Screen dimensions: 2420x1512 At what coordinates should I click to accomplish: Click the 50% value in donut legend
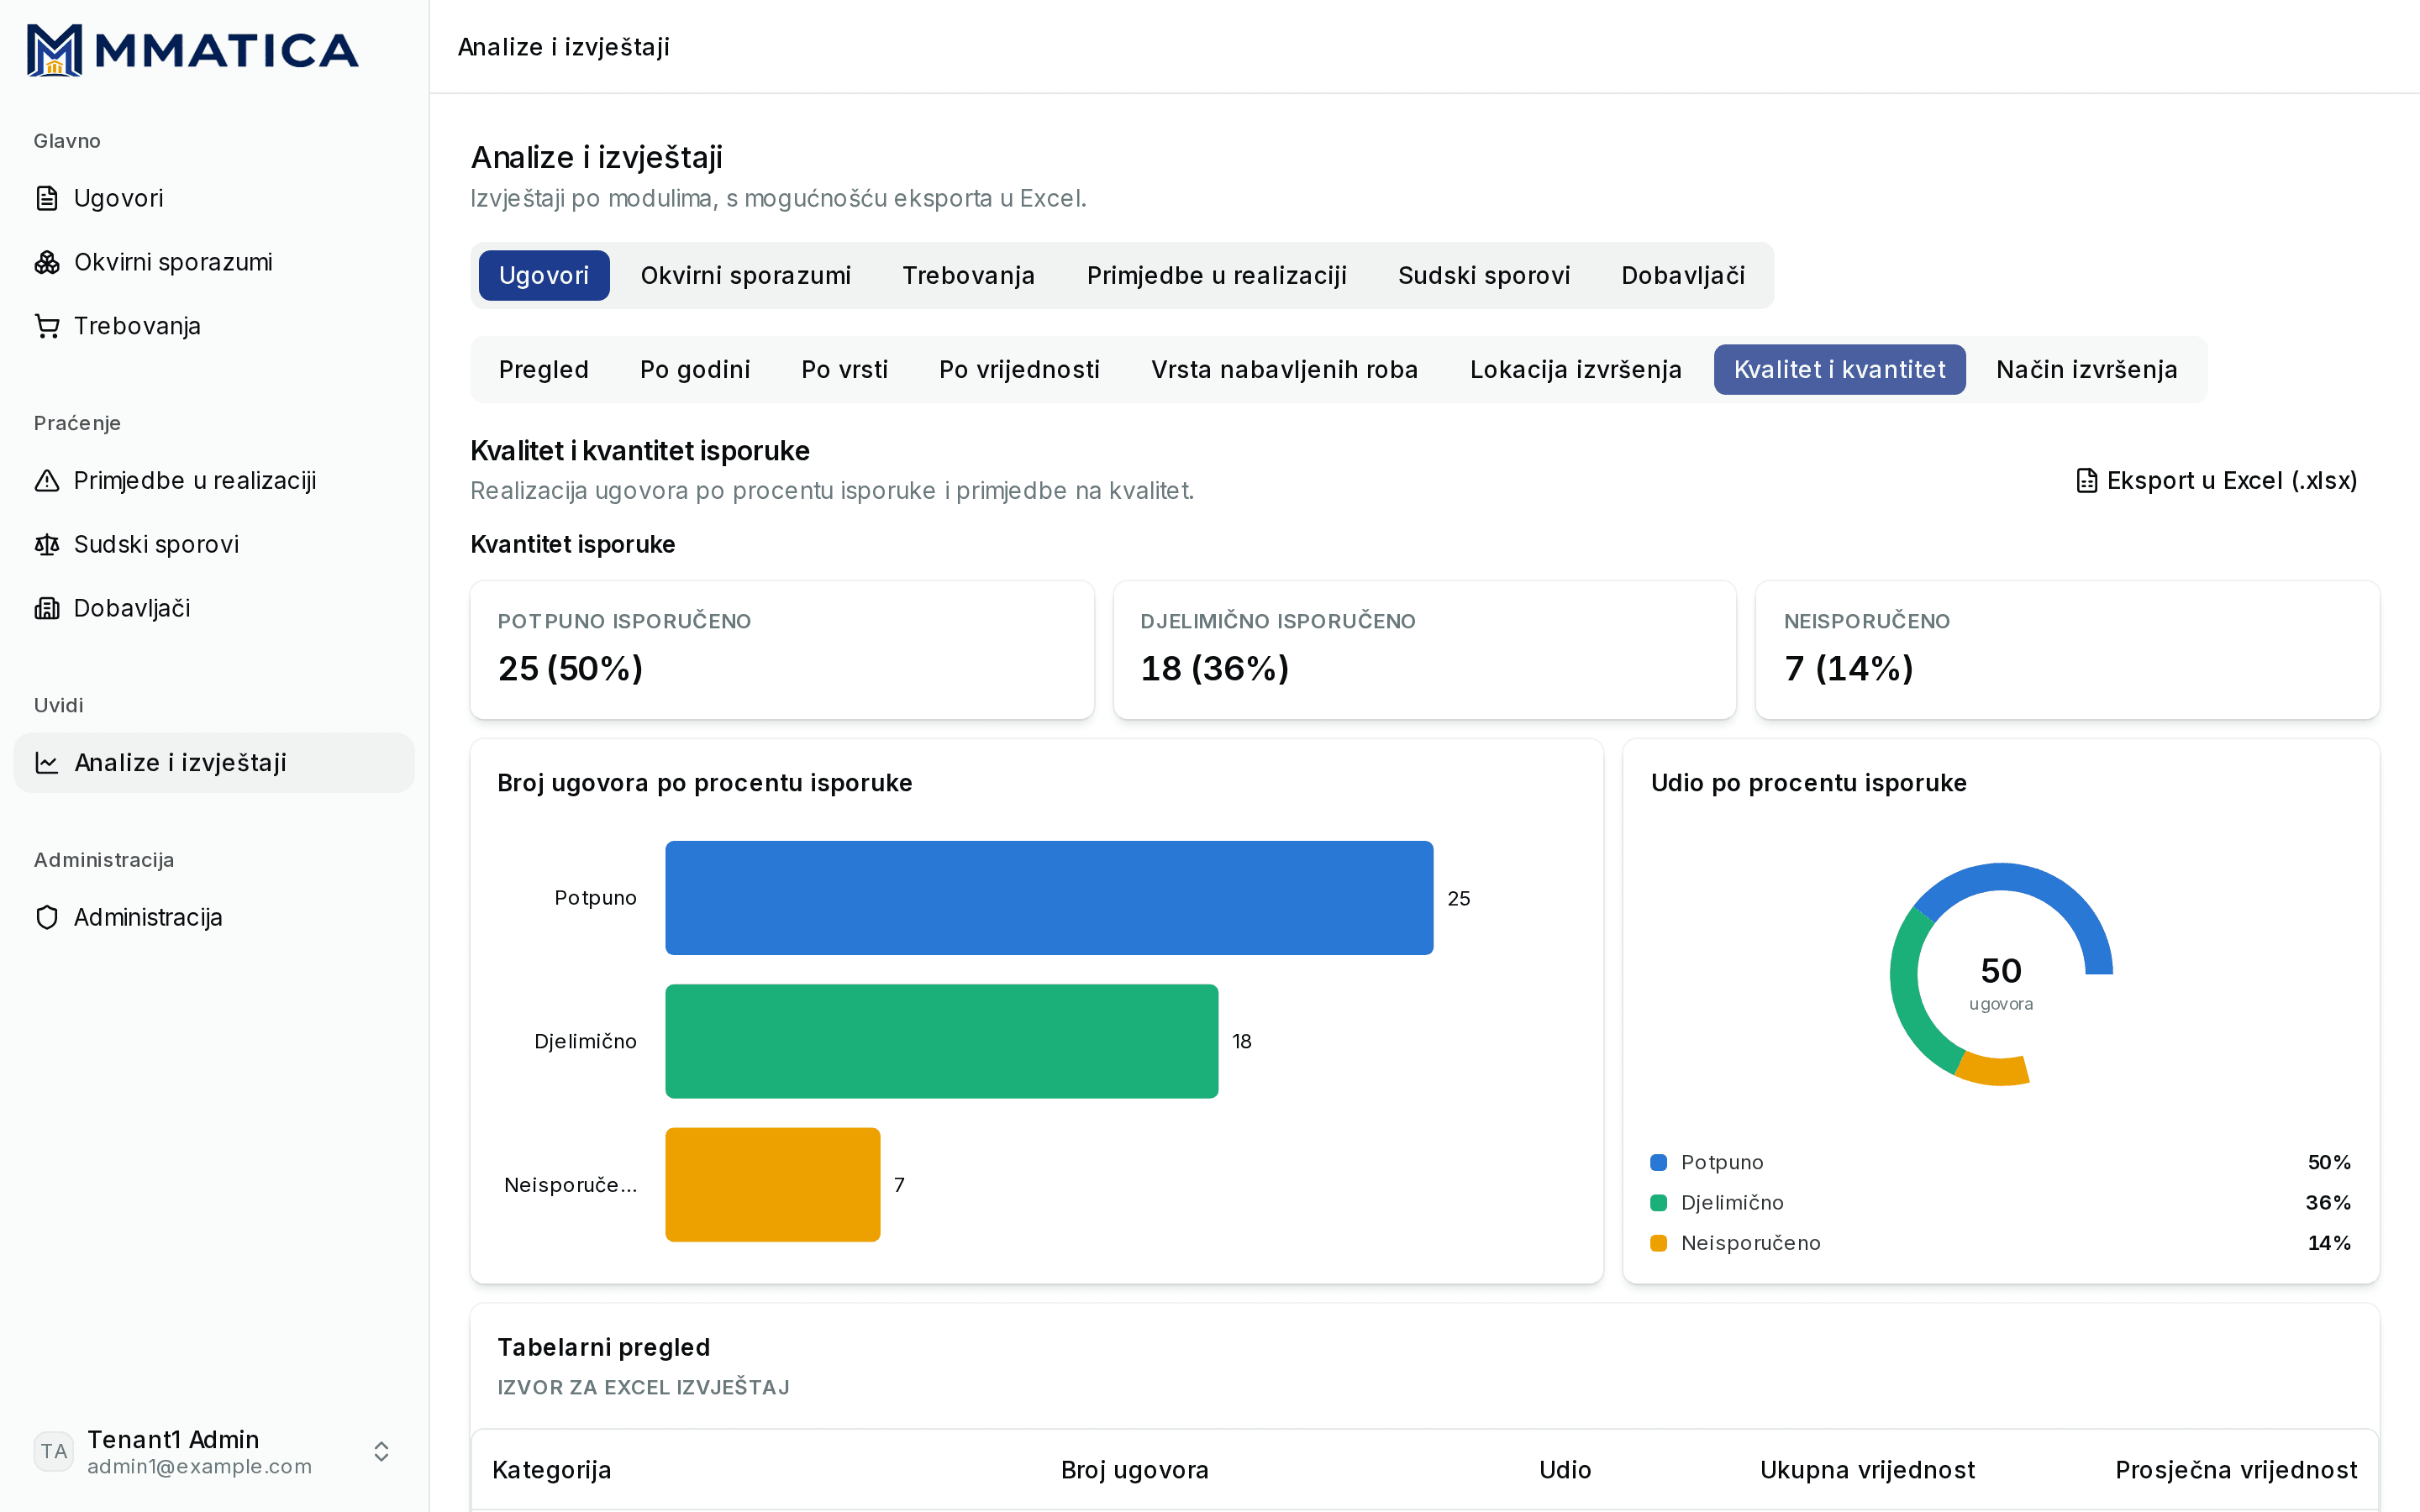[2329, 1163]
